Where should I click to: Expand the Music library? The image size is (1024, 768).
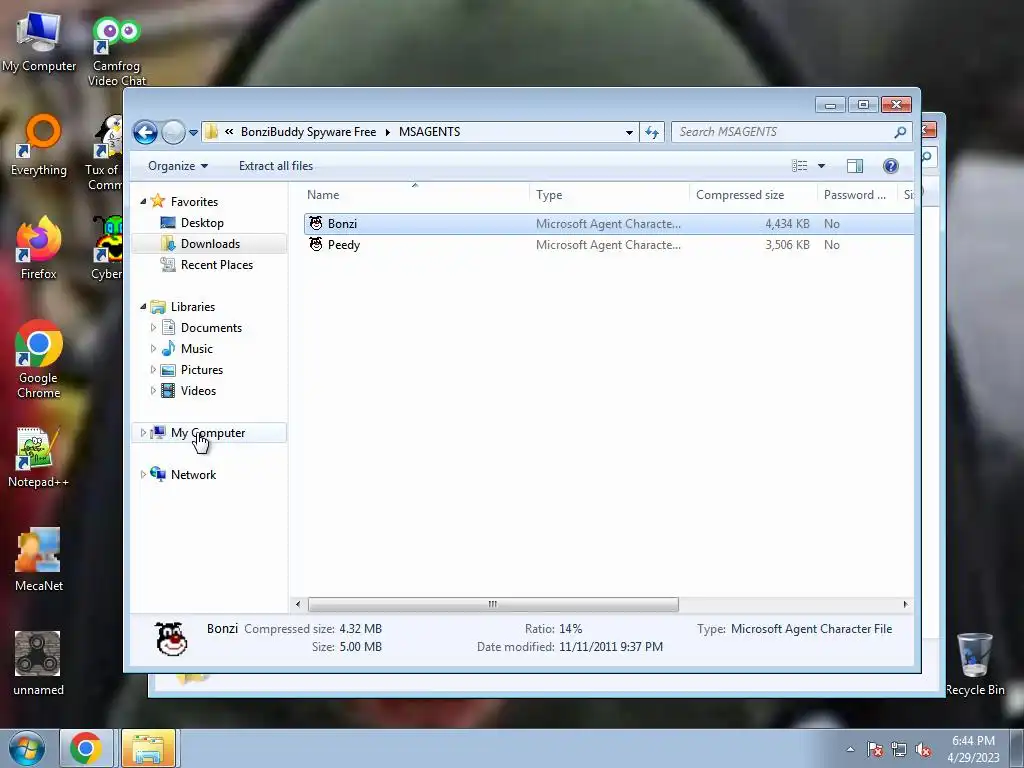point(153,349)
